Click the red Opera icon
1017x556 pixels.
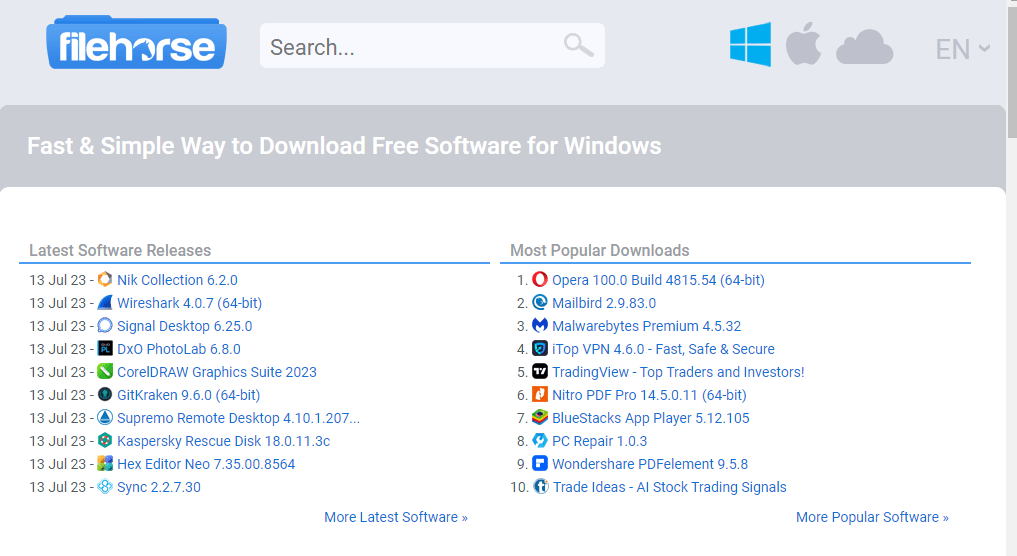[x=540, y=280]
